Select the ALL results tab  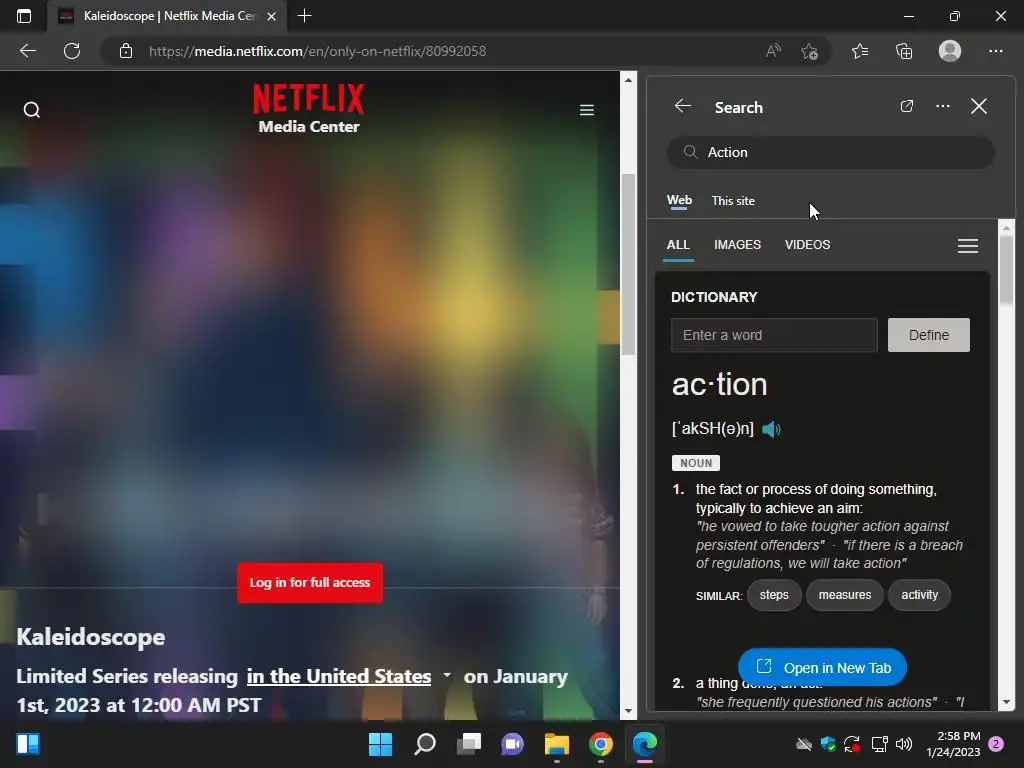[x=678, y=245]
